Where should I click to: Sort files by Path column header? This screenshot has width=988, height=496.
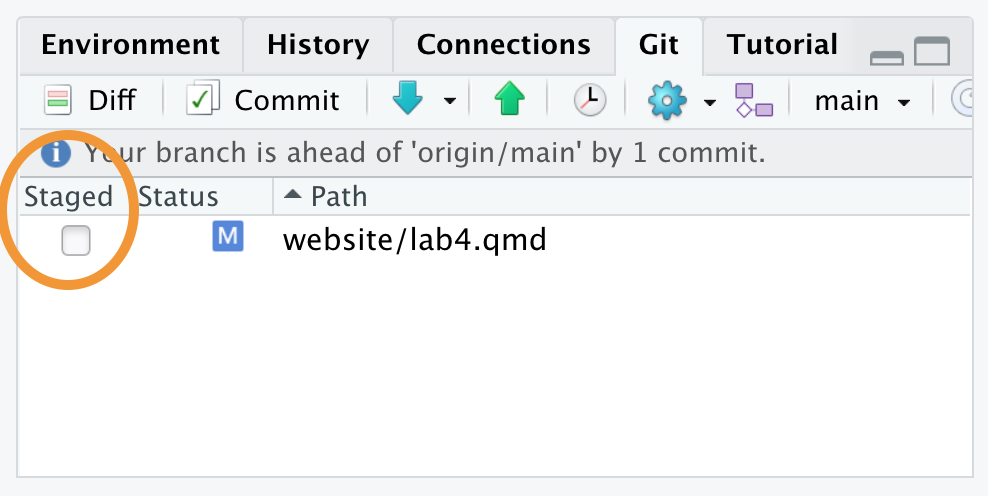pos(621,197)
